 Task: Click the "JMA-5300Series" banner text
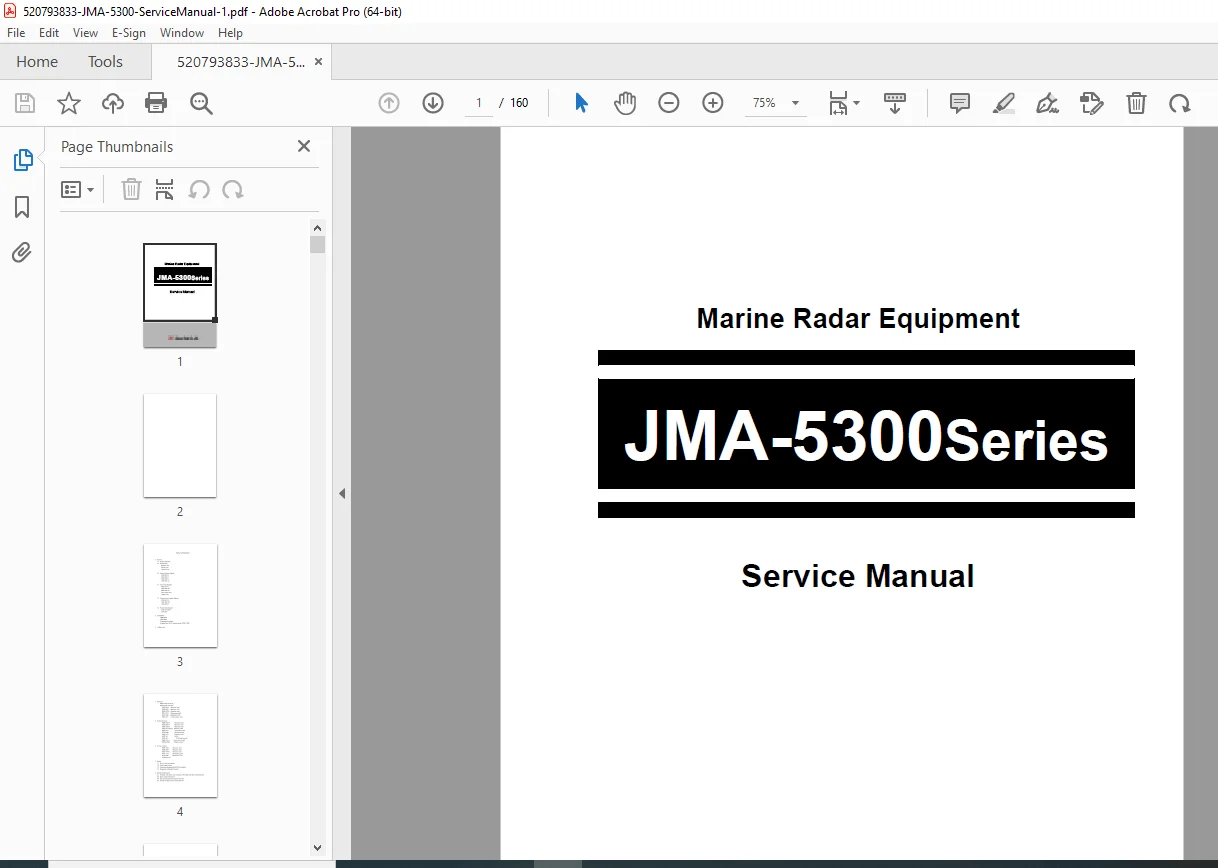tap(866, 436)
